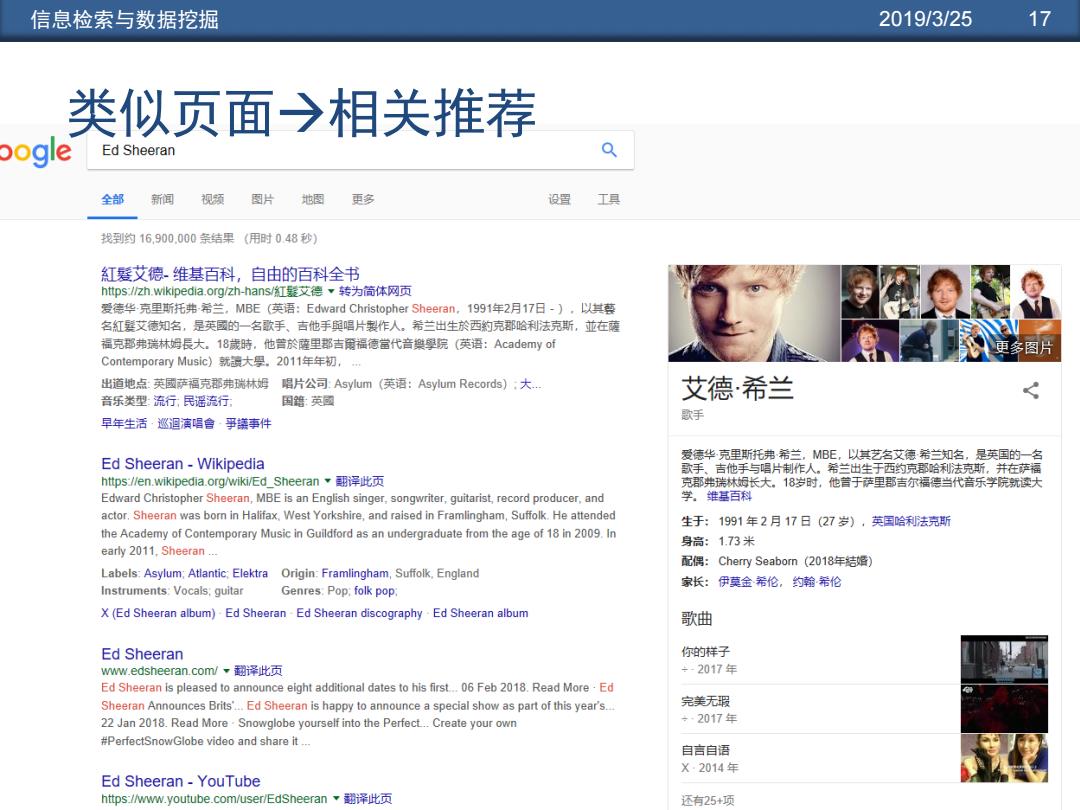
Task: Switch to the 视频 tab
Action: coord(213,199)
